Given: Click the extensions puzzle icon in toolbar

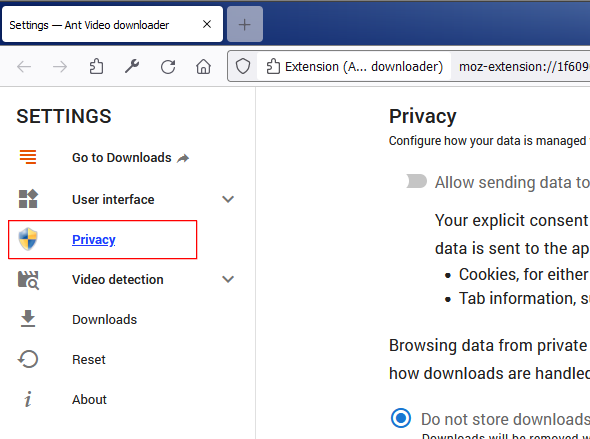Looking at the screenshot, I should (x=96, y=67).
